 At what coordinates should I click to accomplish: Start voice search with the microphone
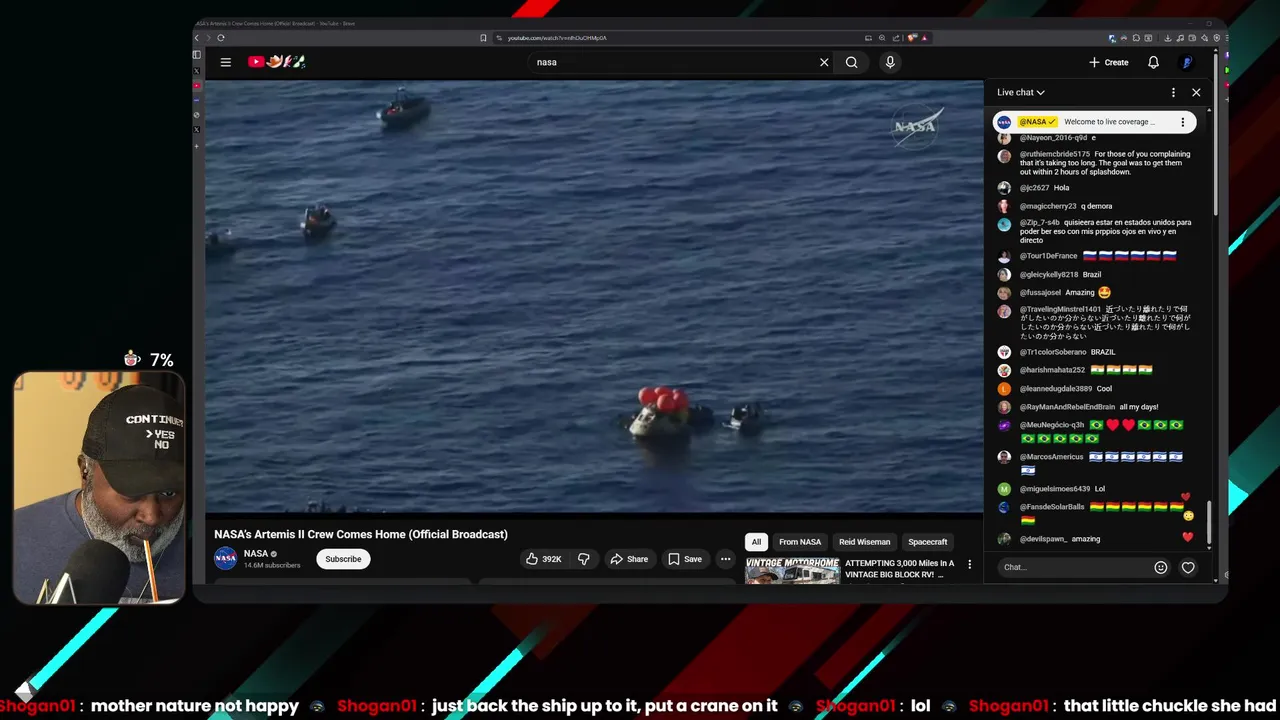pos(890,62)
